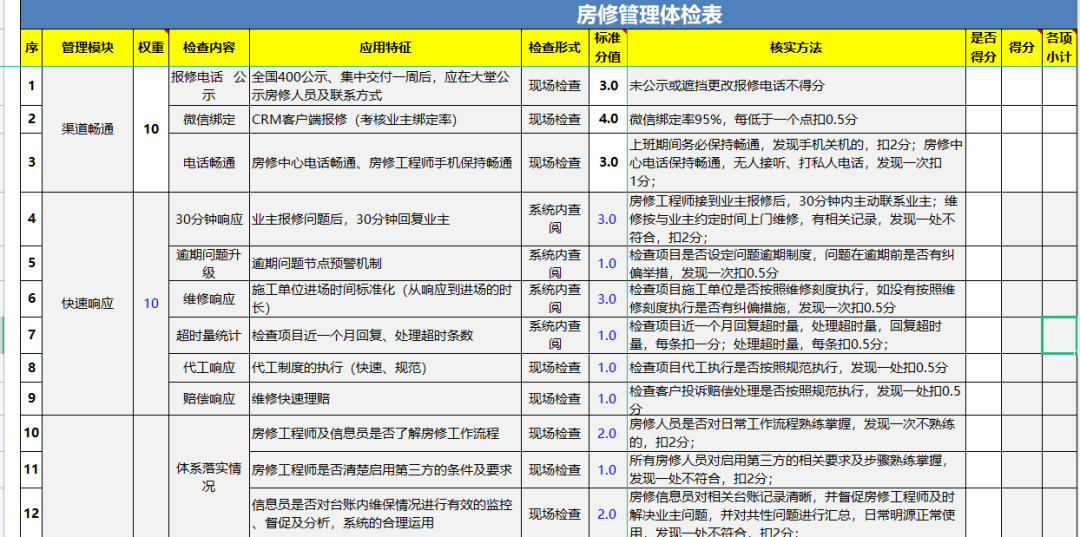Image resolution: width=1080 pixels, height=537 pixels.
Task: Click the blue weight value 10 for 快速响应
Action: coord(151,303)
